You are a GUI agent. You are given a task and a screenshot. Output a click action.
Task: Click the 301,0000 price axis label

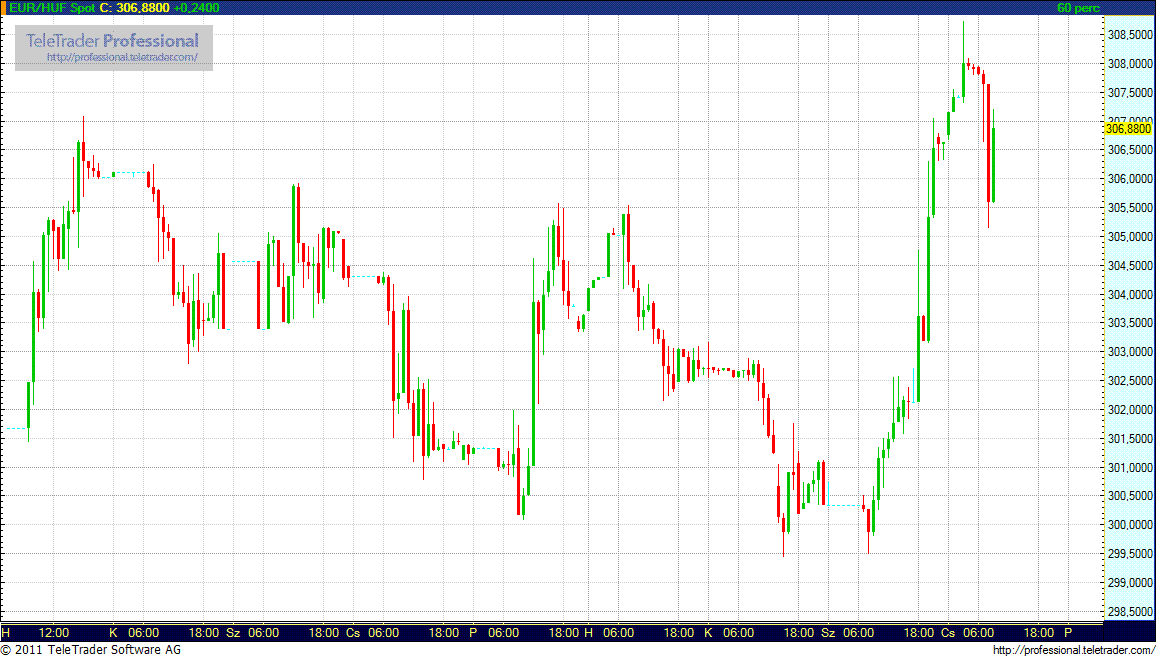pos(1130,467)
